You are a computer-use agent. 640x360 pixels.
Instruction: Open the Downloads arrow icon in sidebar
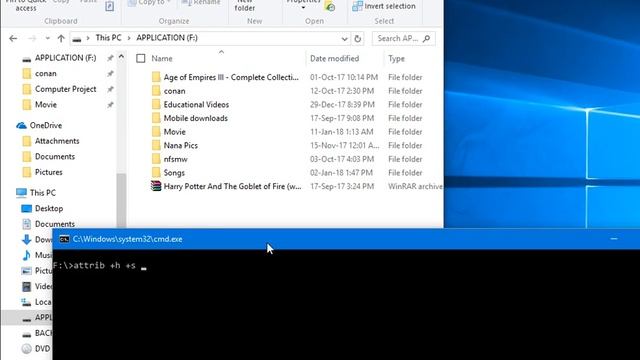(27, 240)
